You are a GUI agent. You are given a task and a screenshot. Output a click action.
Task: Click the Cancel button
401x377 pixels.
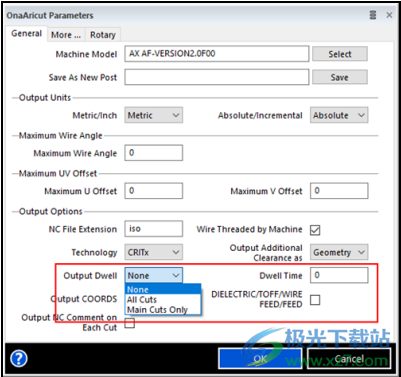pos(349,358)
